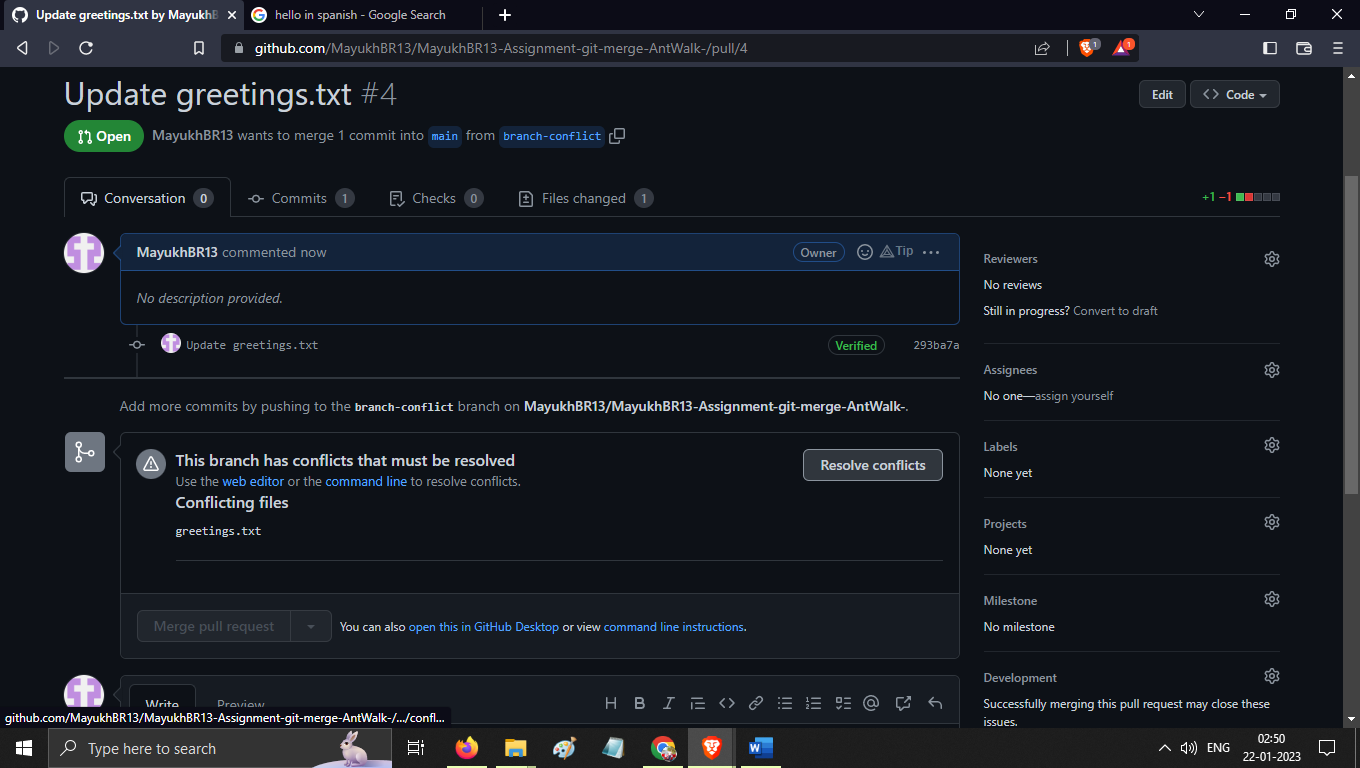Switch to the Files changed tab
The width and height of the screenshot is (1360, 768).
585,198
